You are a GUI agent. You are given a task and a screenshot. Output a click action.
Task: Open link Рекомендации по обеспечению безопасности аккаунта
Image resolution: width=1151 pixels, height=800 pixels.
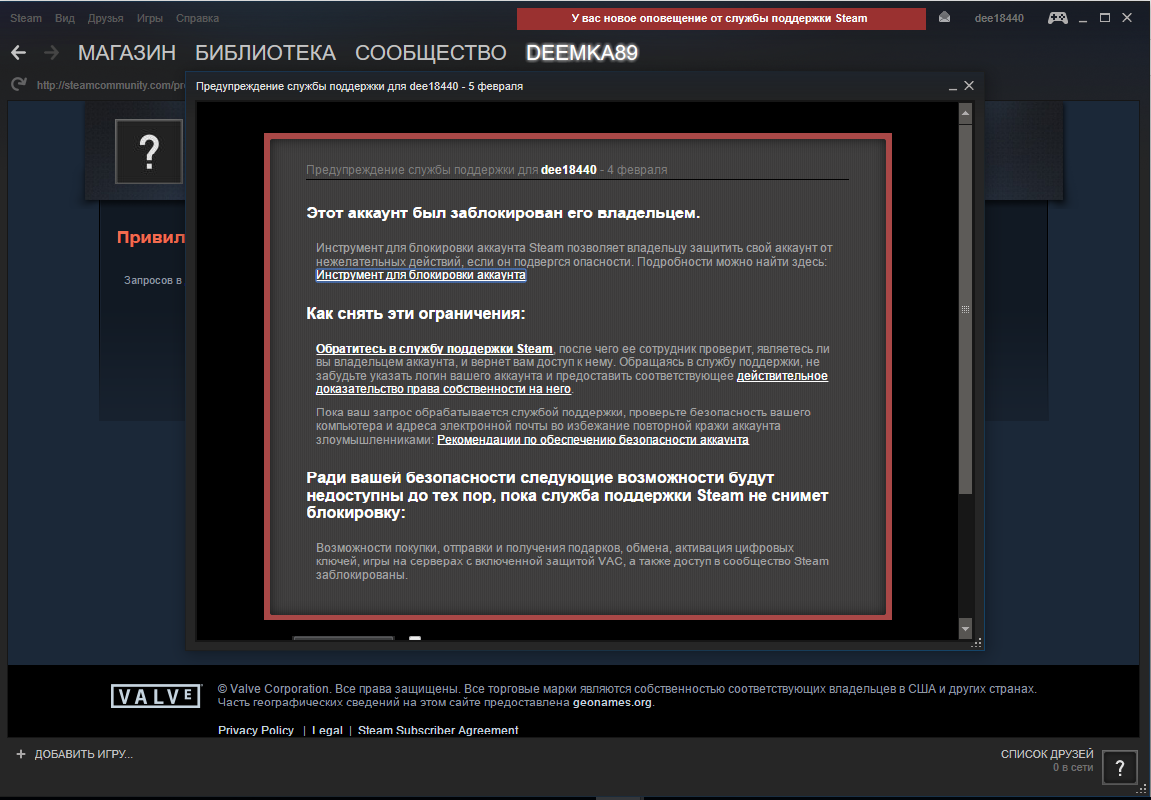593,440
